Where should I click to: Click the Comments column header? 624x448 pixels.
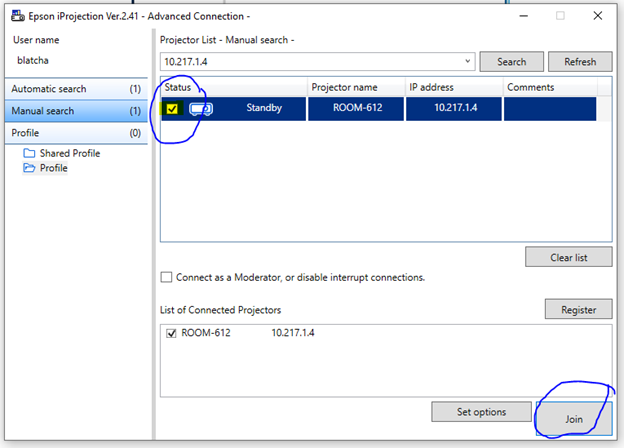pyautogui.click(x=550, y=87)
